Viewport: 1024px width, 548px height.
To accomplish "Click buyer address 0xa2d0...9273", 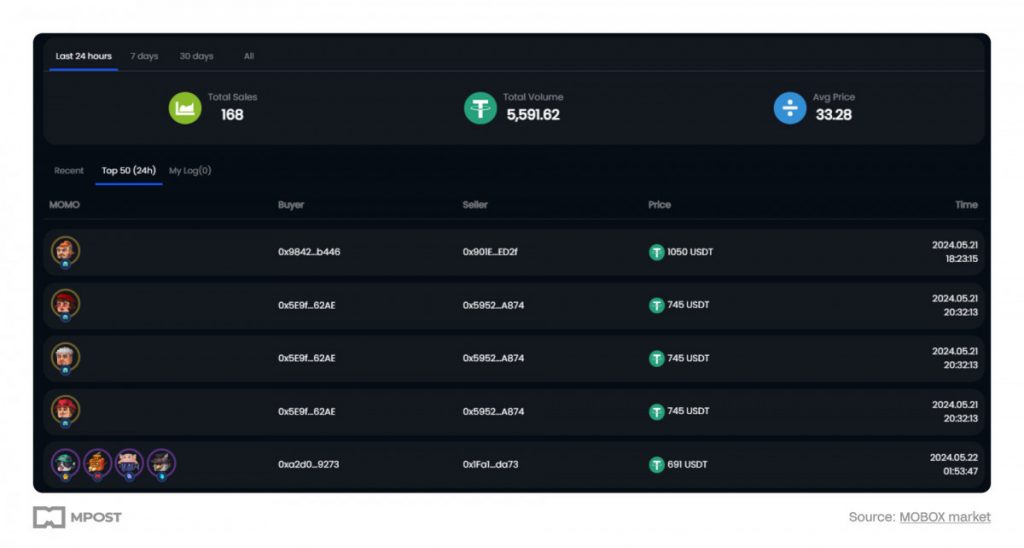I will point(308,464).
